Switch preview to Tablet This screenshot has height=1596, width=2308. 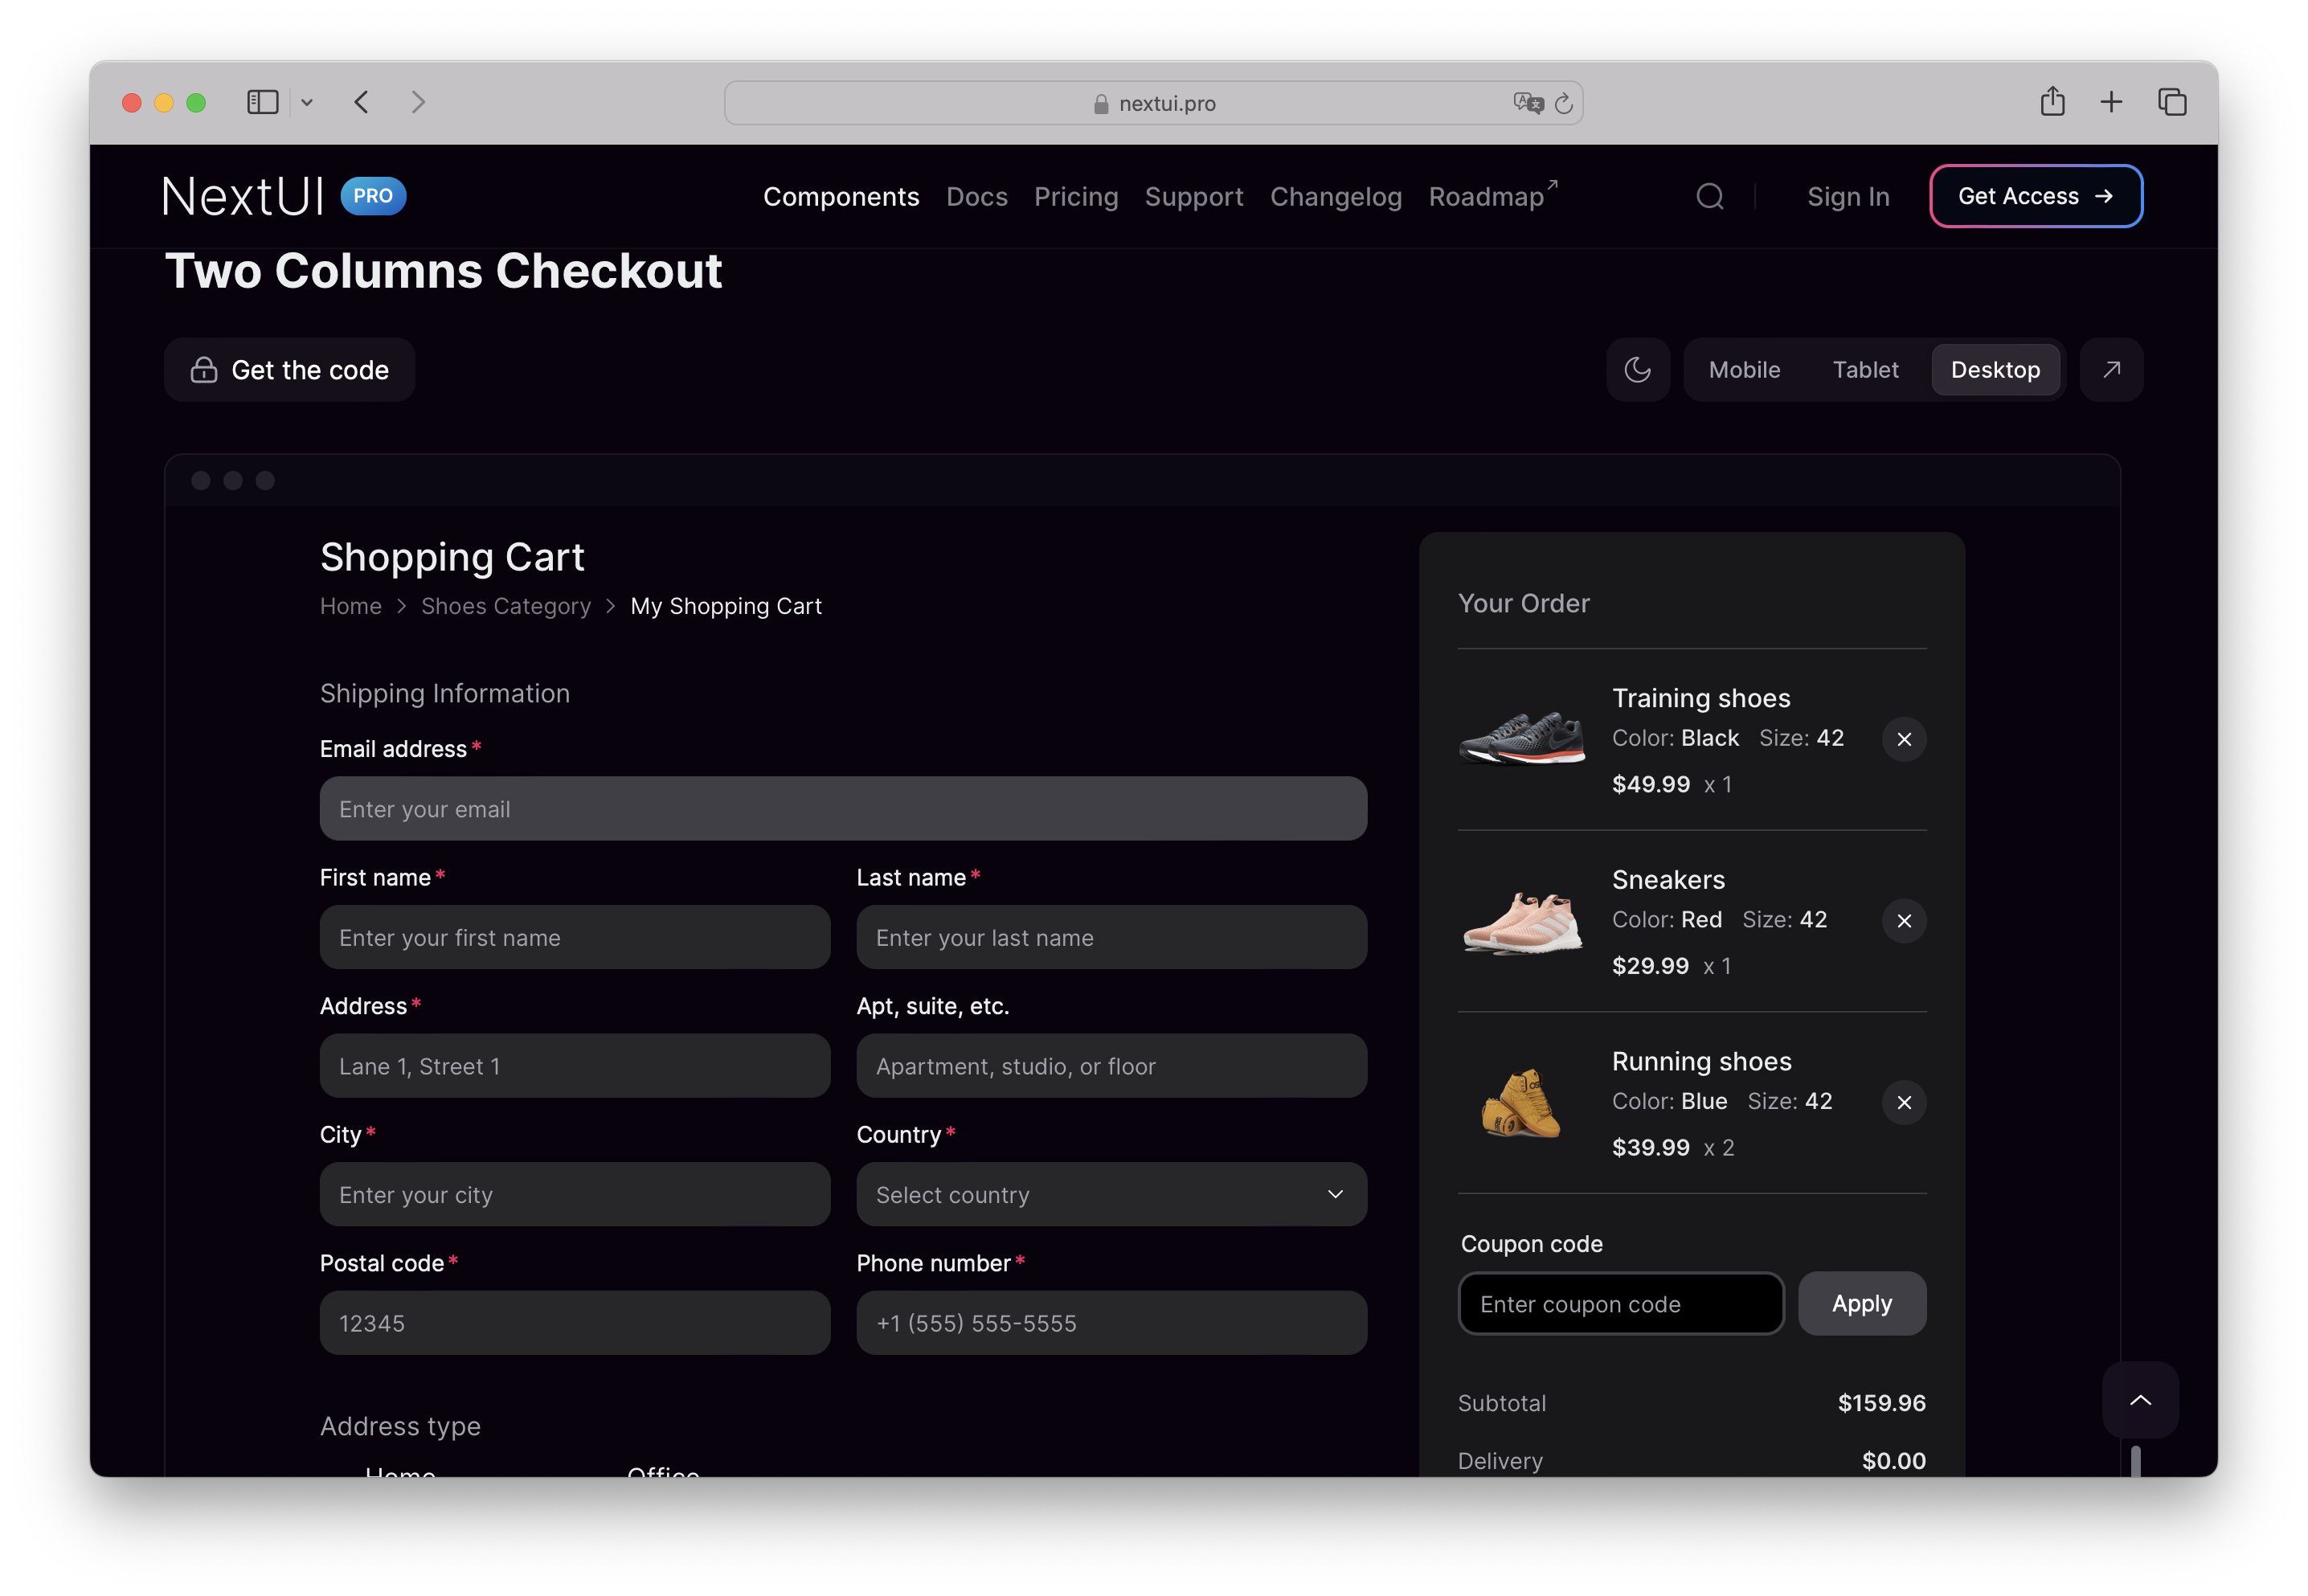click(1865, 370)
